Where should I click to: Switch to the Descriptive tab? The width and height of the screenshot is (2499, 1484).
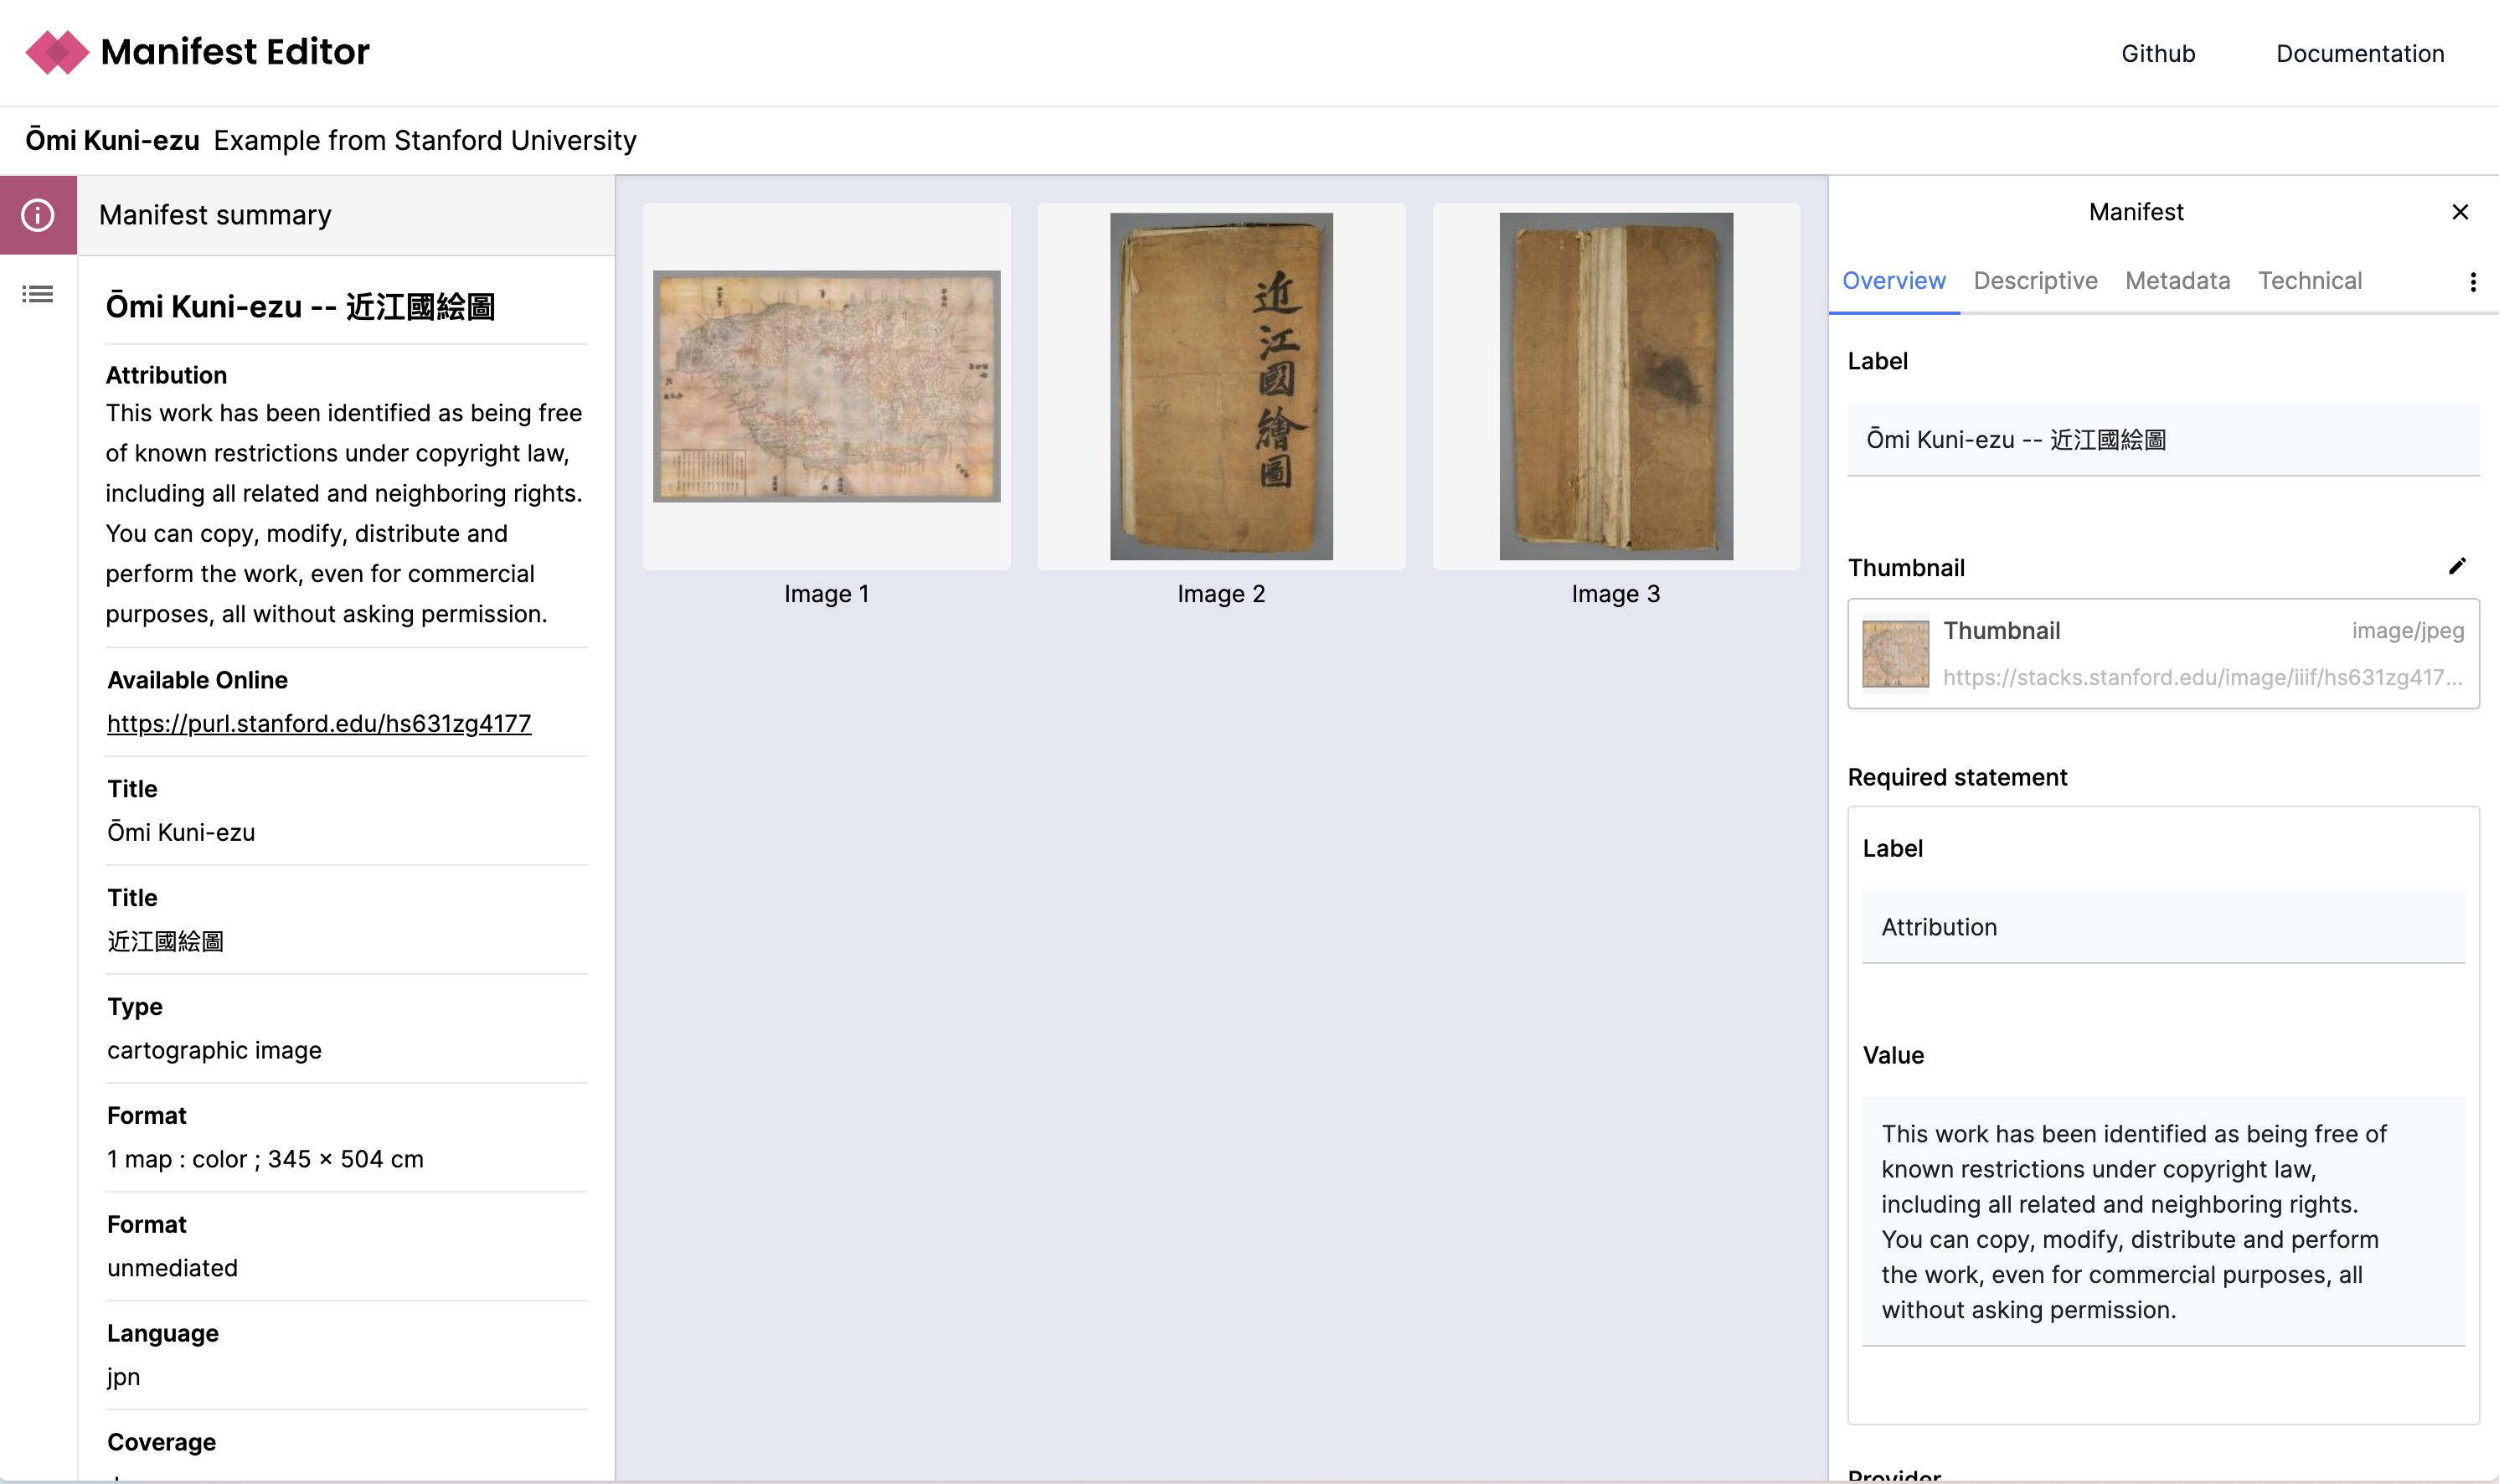tap(2034, 281)
